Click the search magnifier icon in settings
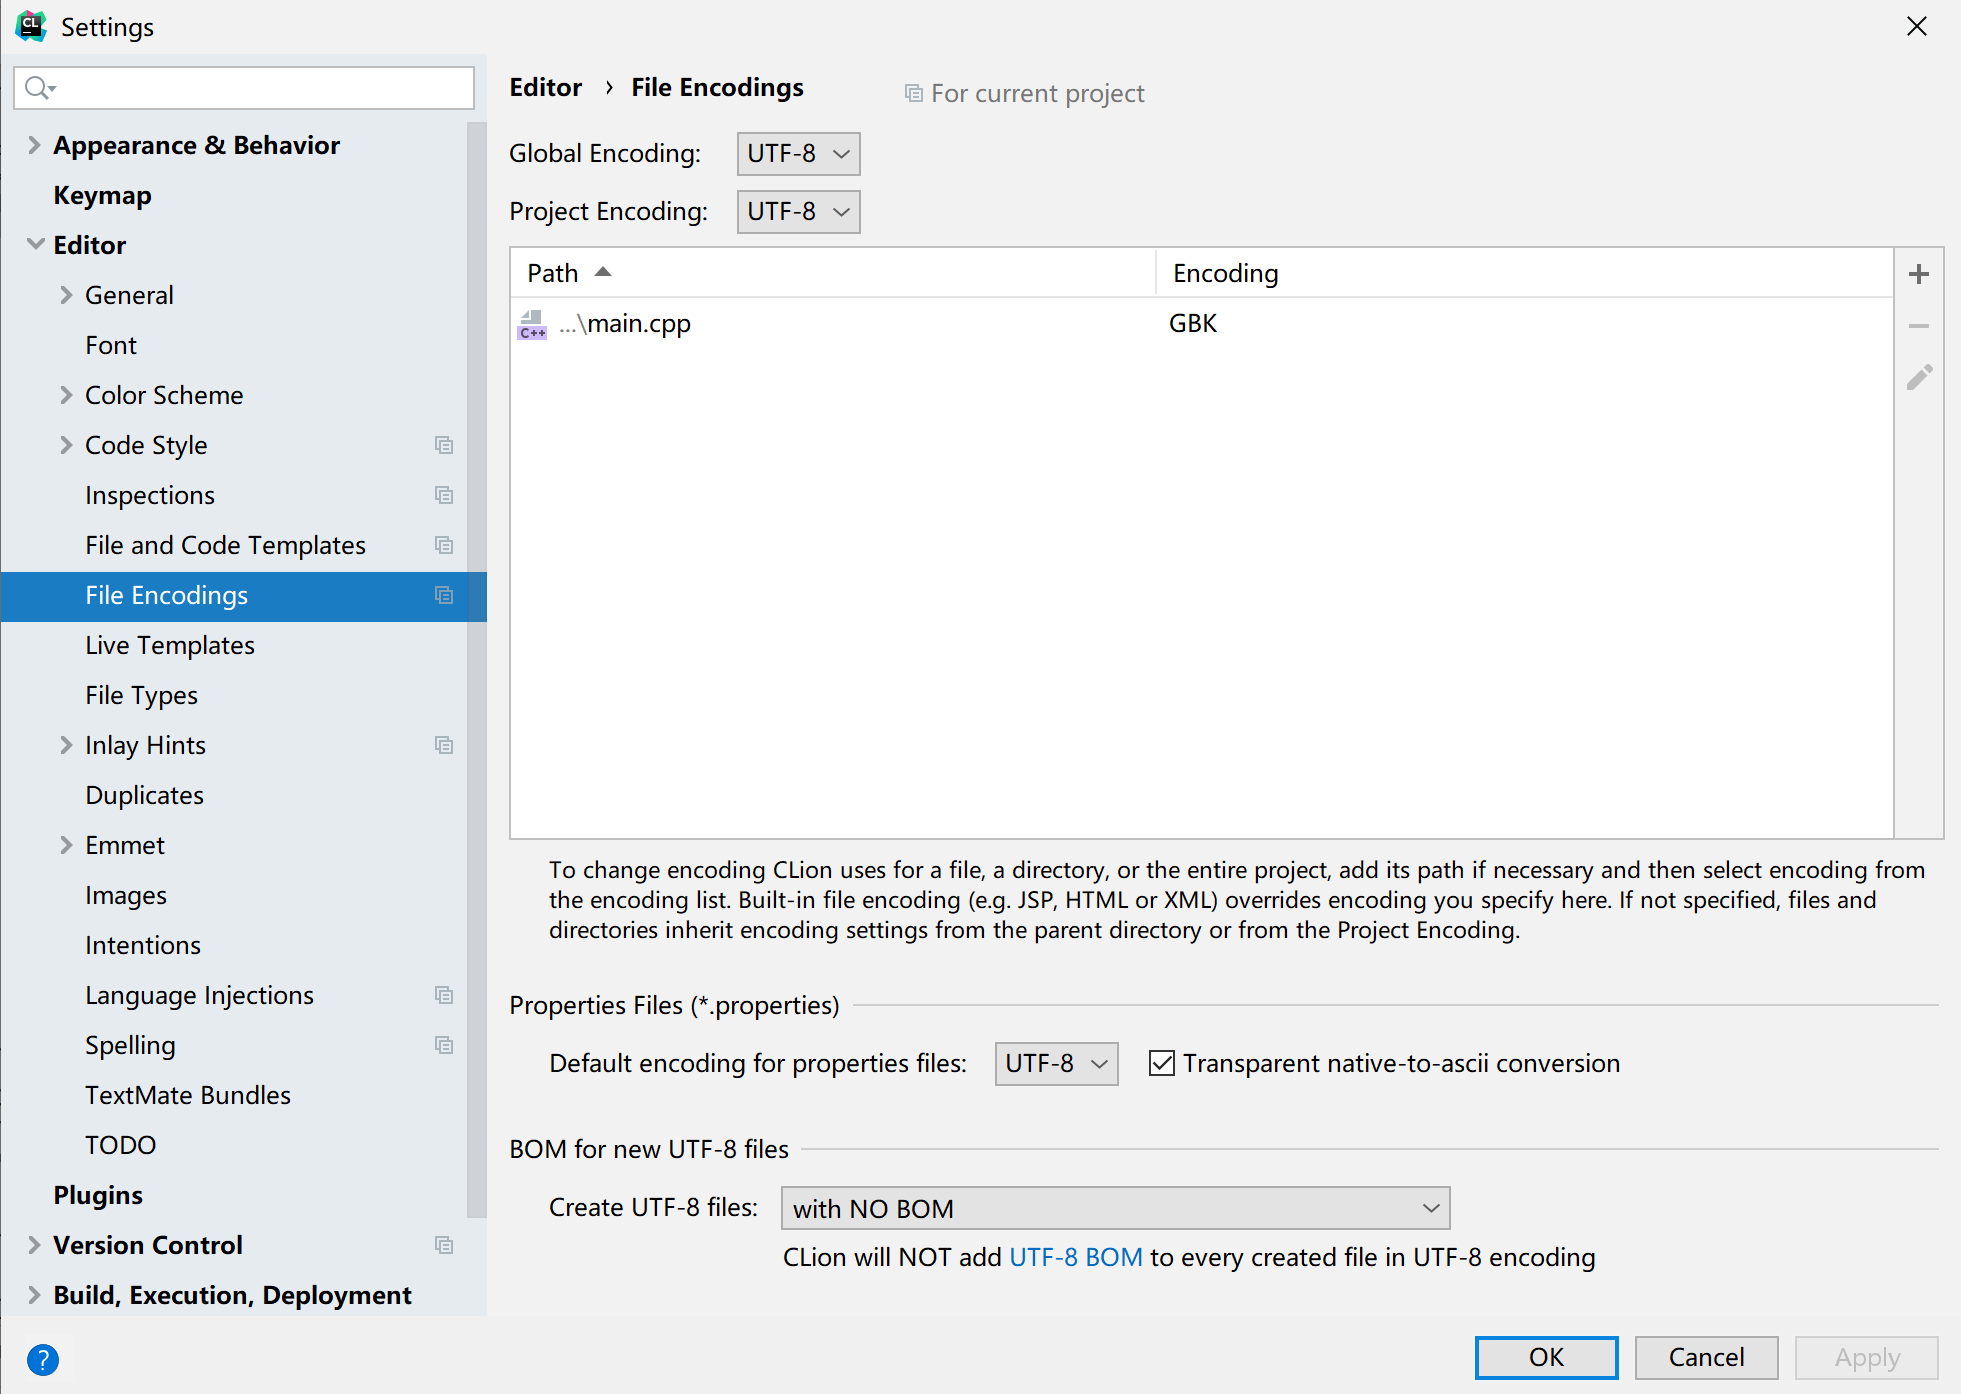 pyautogui.click(x=38, y=88)
